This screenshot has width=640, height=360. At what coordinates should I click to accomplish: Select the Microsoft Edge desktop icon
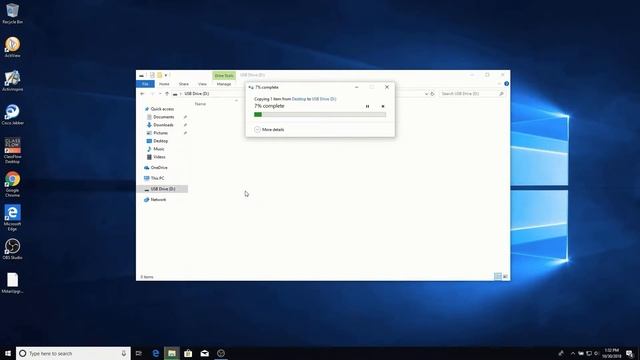point(12,218)
